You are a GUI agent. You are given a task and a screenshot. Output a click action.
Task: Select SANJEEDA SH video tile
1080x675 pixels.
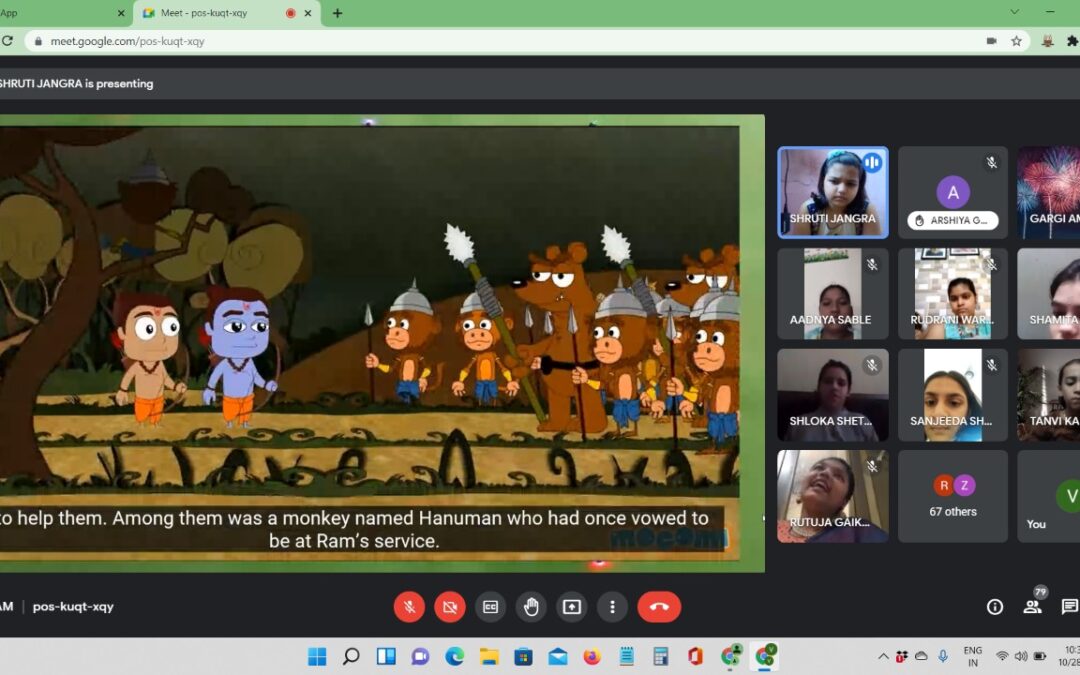pyautogui.click(x=953, y=395)
